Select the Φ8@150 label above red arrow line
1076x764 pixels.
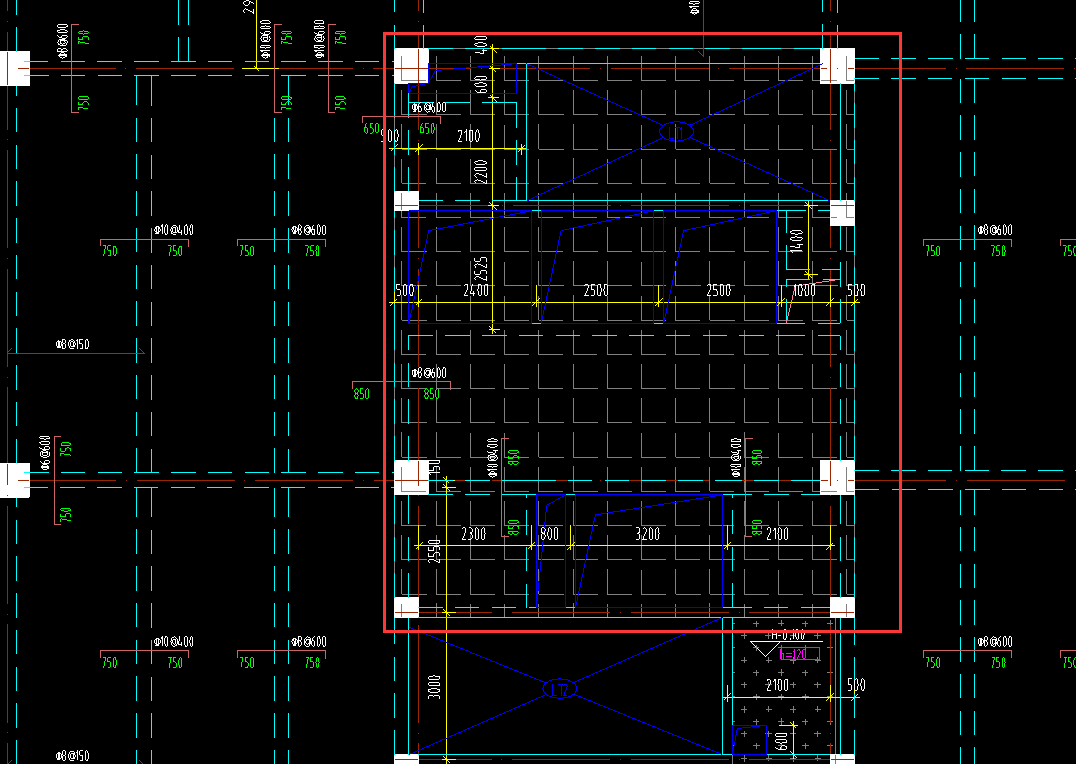tap(73, 344)
